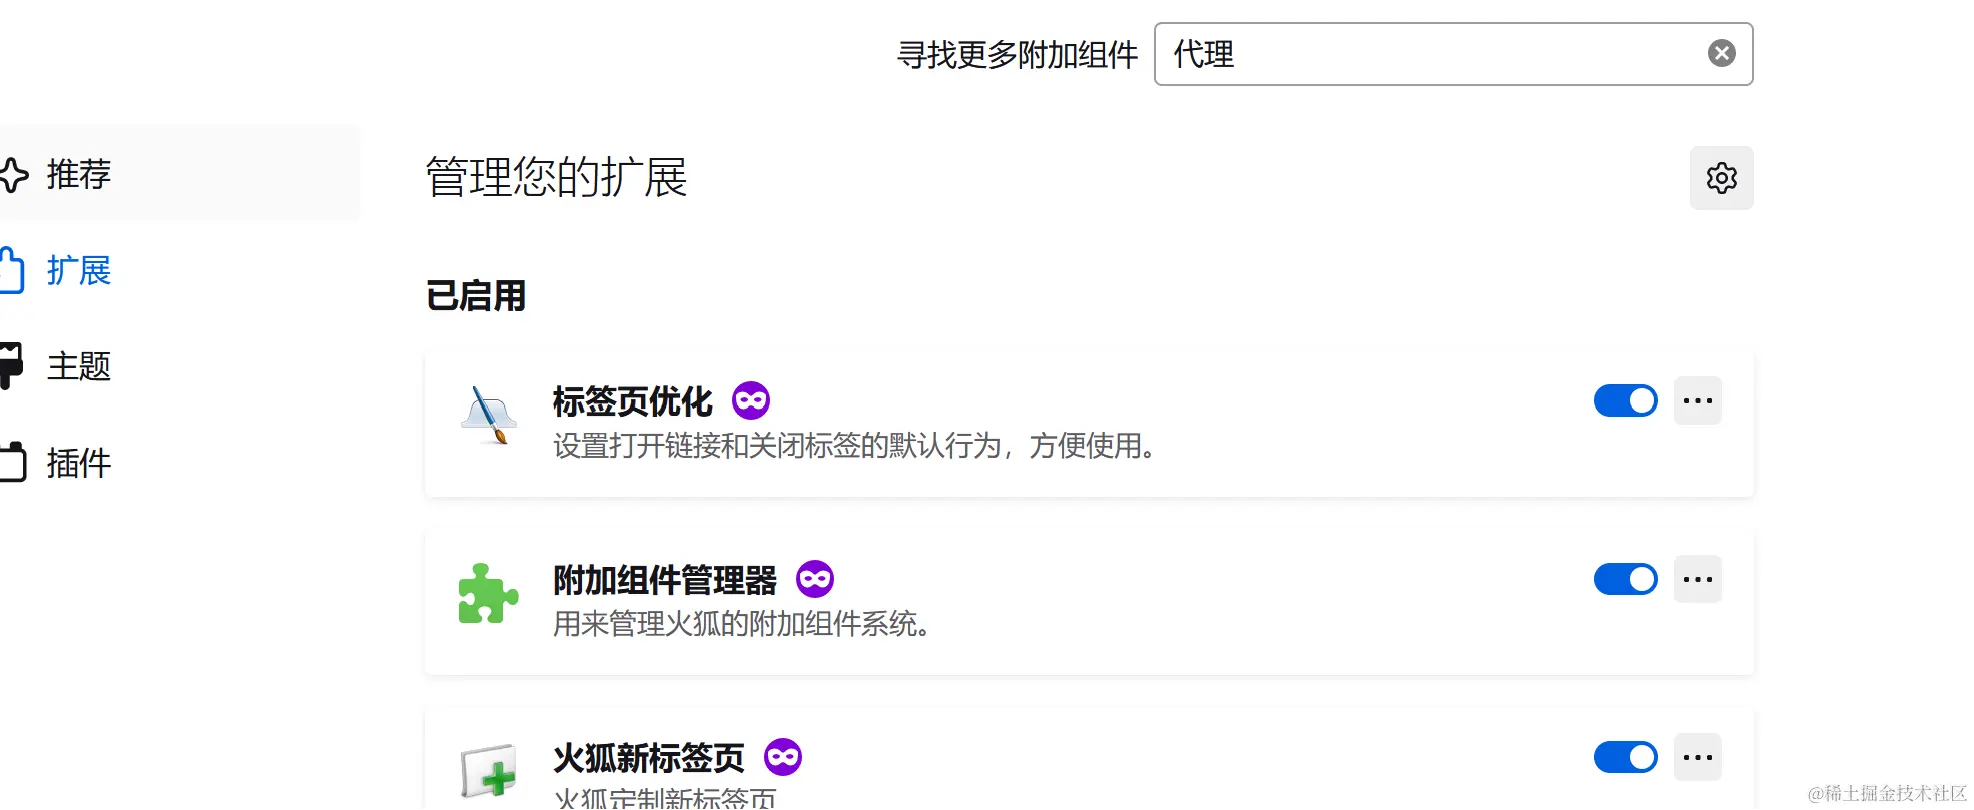Click the private browsing badge beside 火狐新标签页
This screenshot has height=810, width=1974.
click(x=783, y=757)
